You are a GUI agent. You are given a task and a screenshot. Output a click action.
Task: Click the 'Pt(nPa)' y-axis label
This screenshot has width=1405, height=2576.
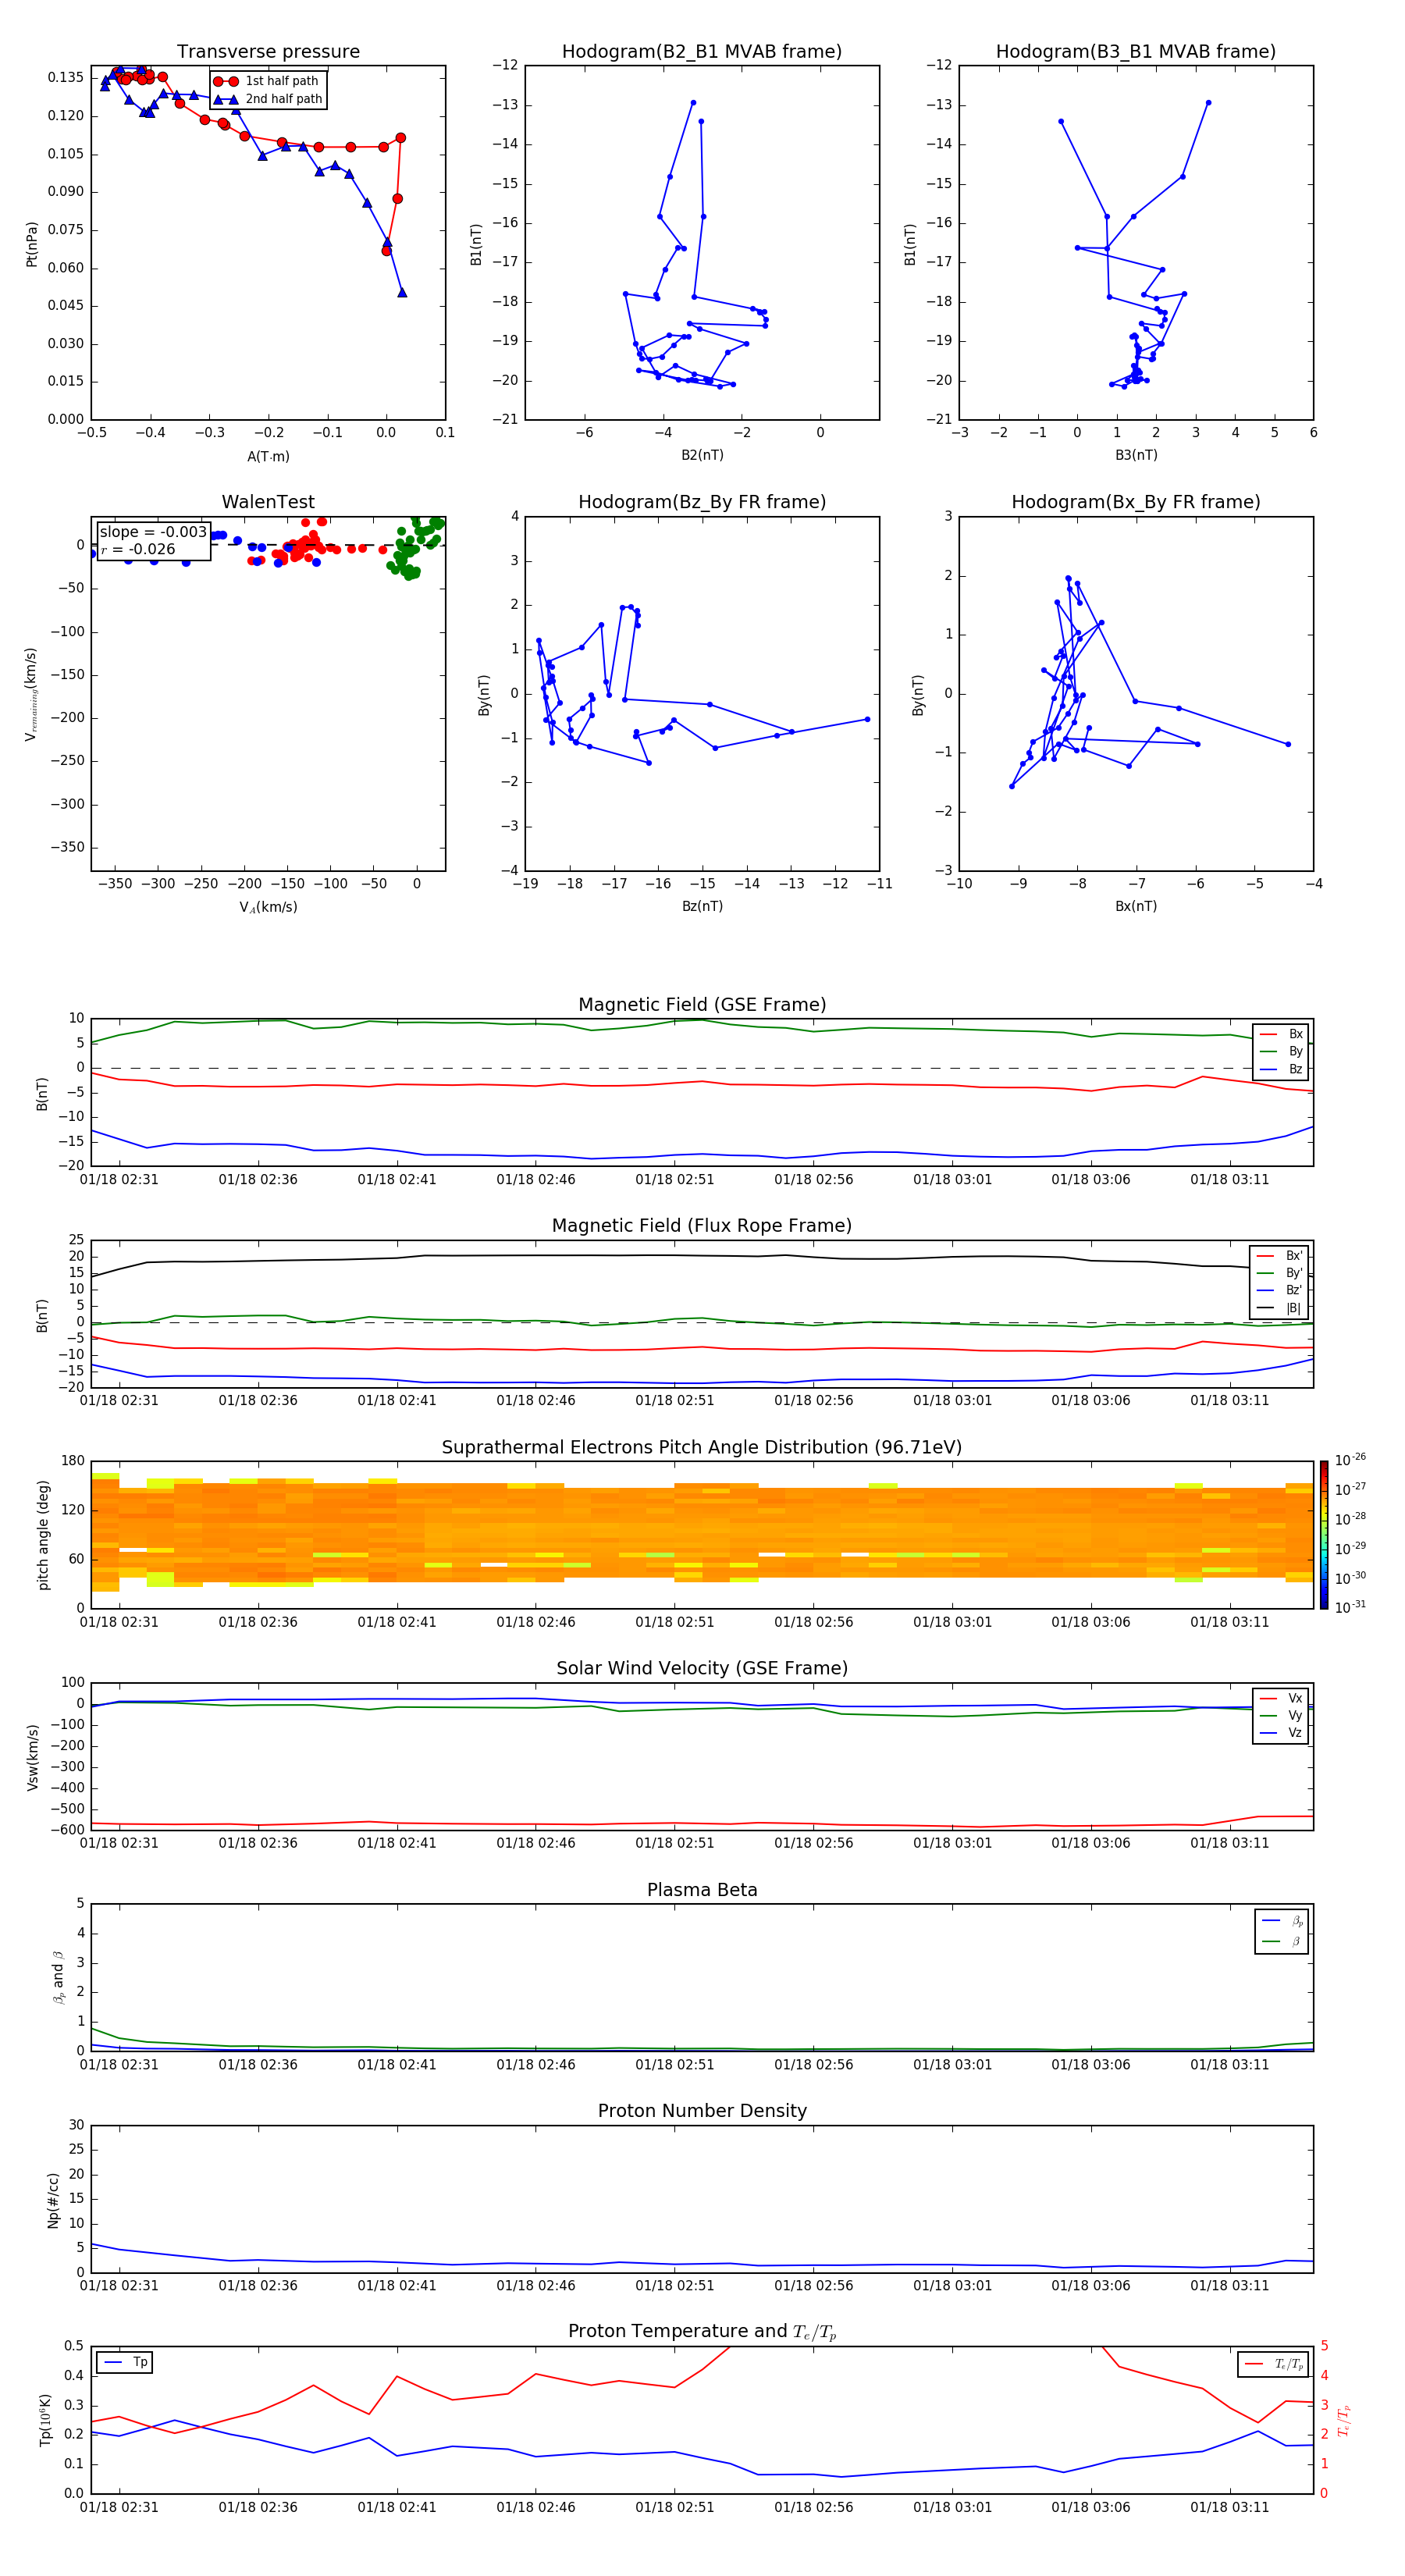32,244
